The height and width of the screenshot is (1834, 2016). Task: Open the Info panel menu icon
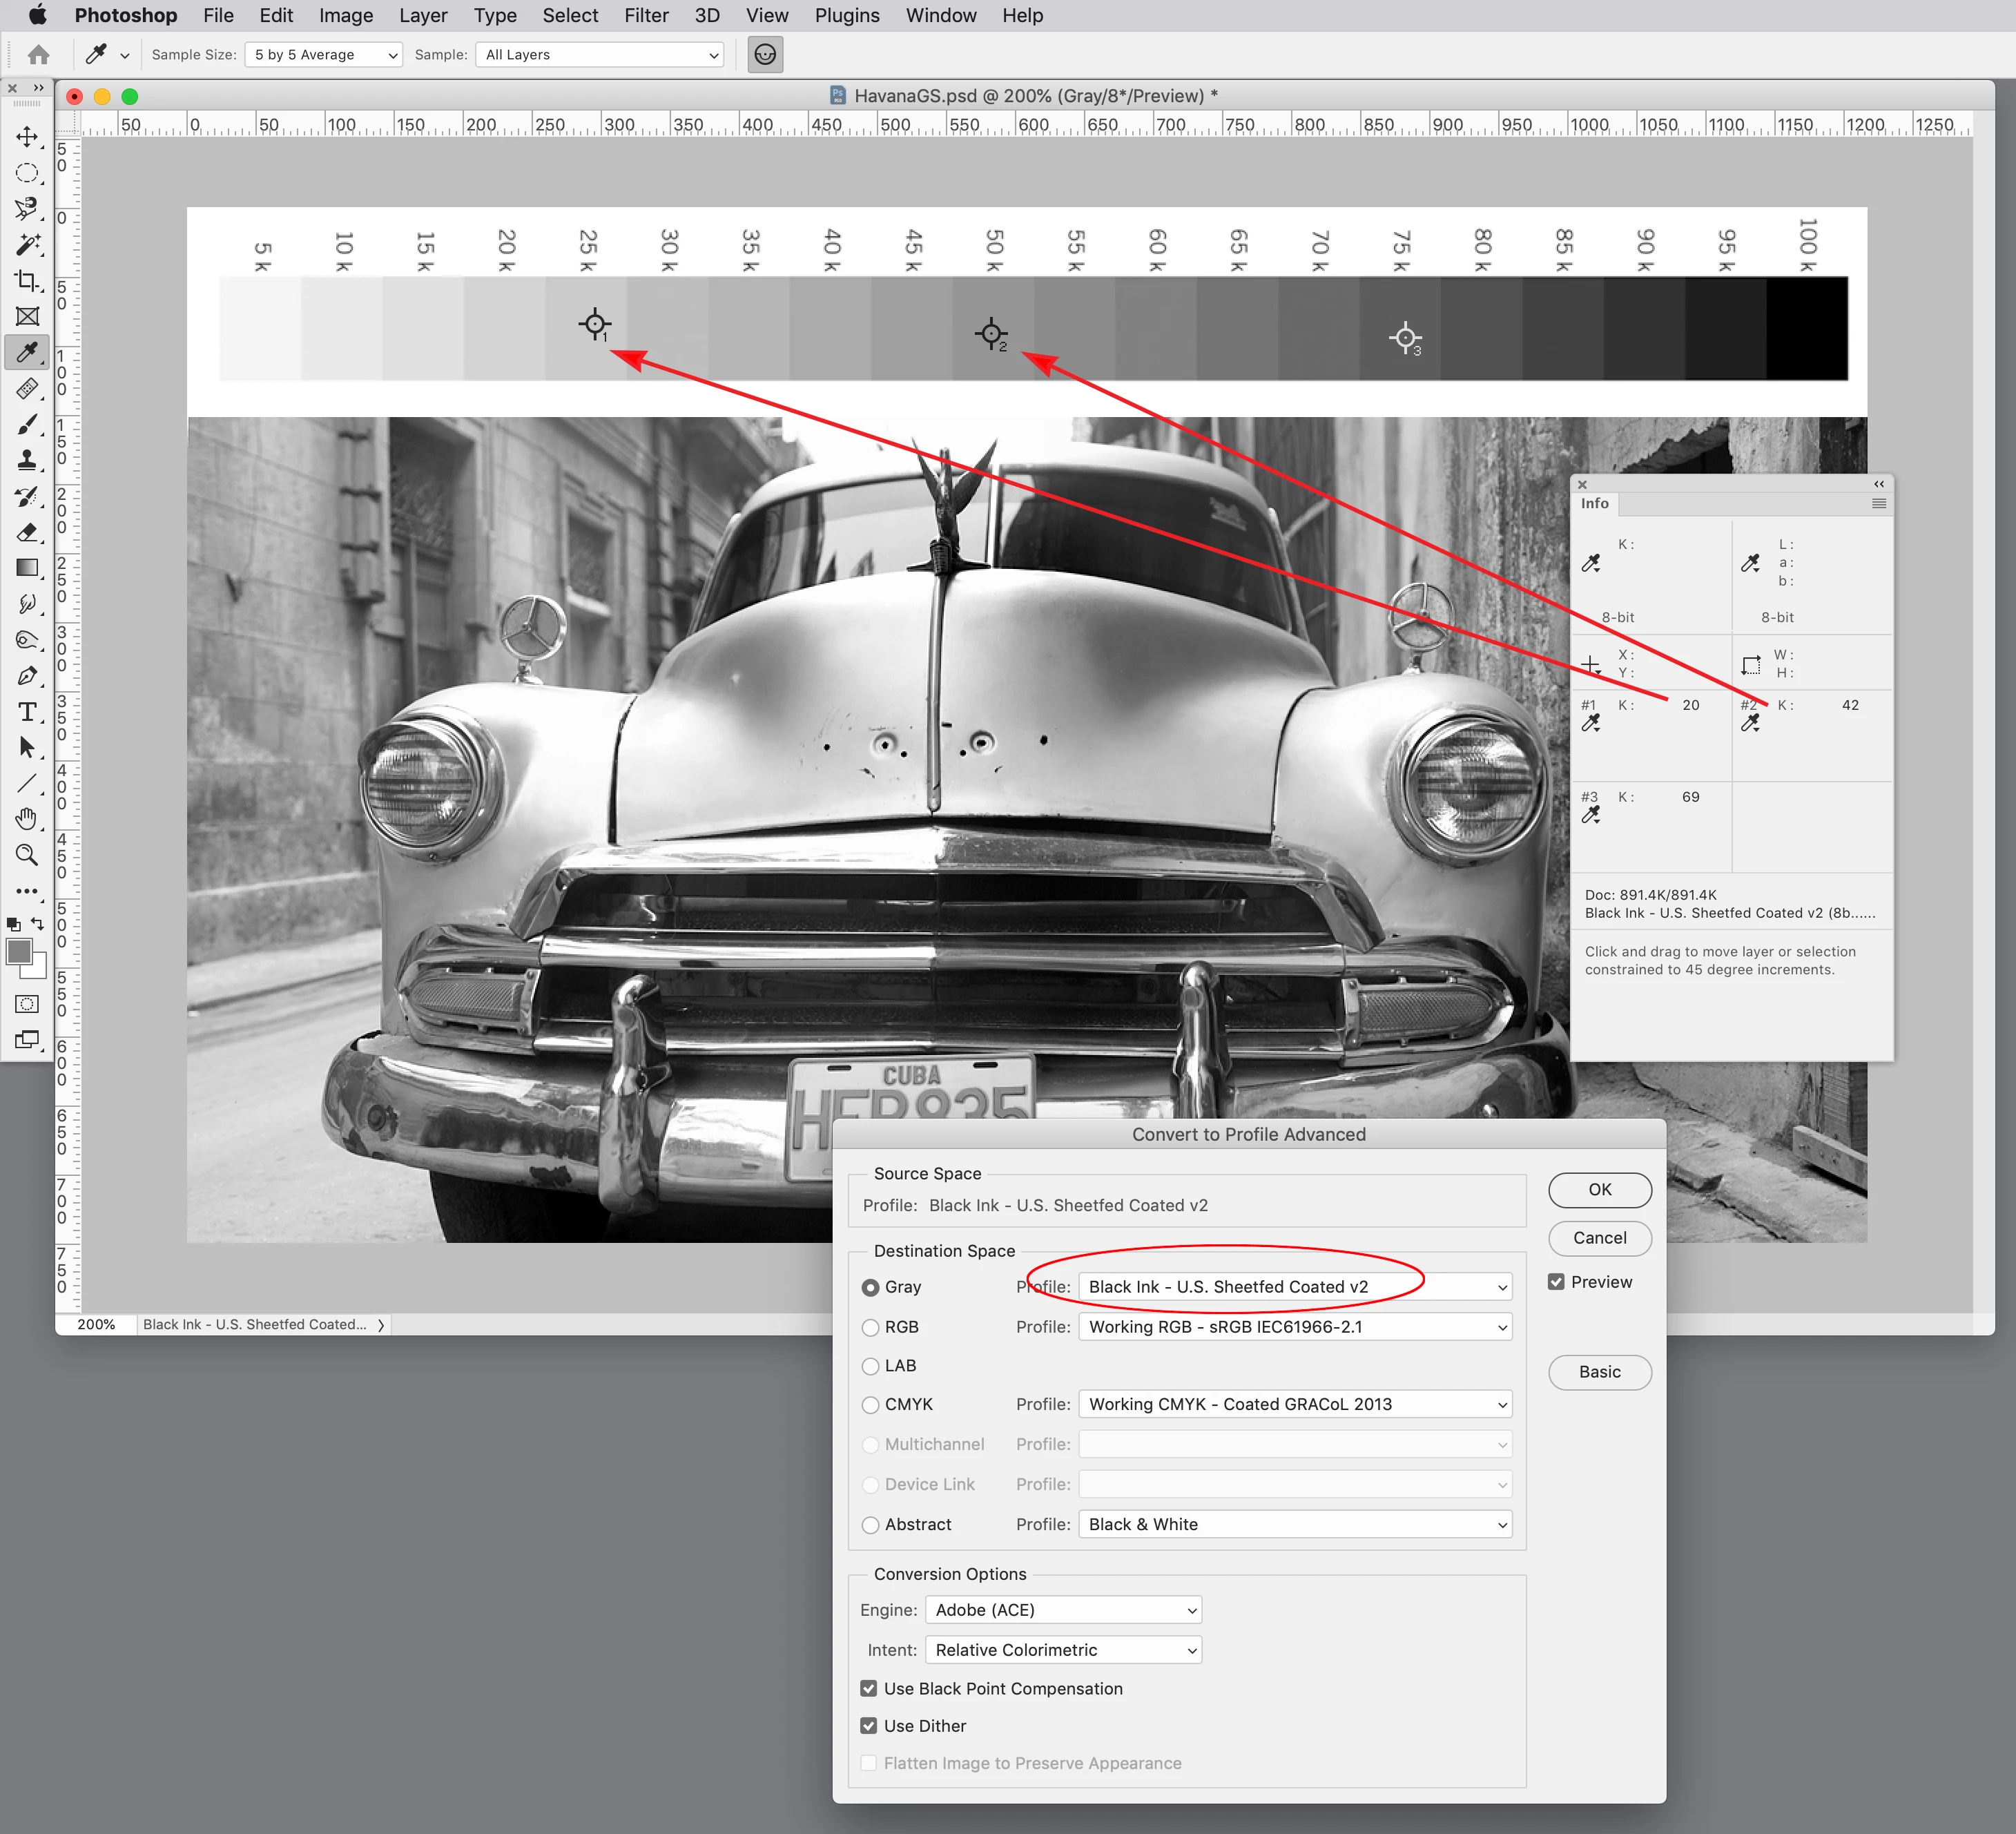1878,504
